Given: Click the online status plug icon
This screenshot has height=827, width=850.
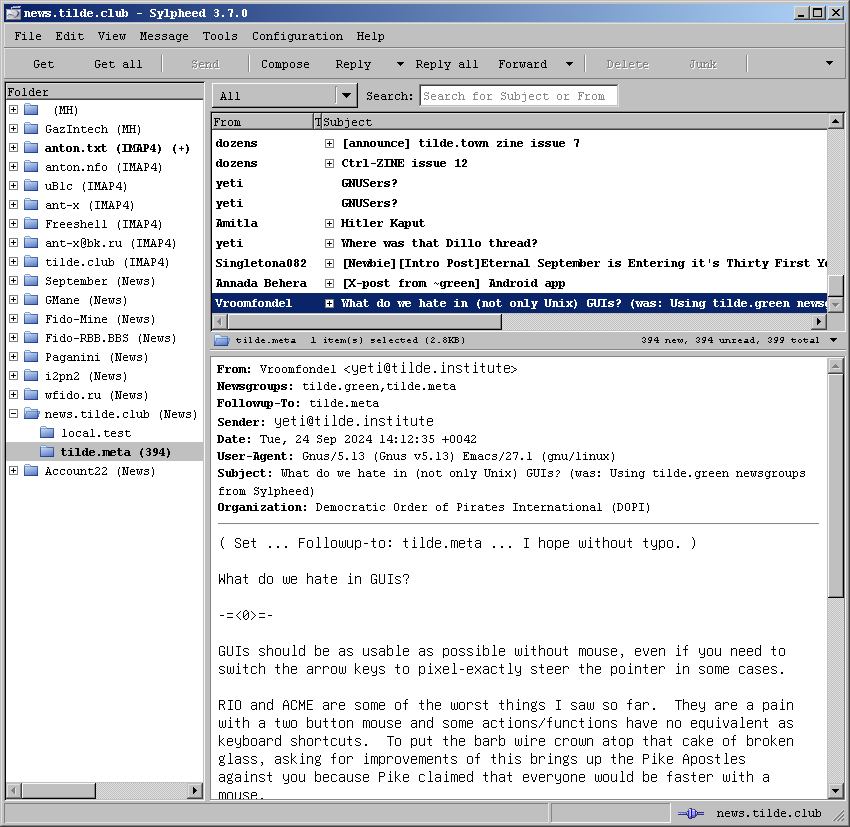Looking at the screenshot, I should point(692,813).
